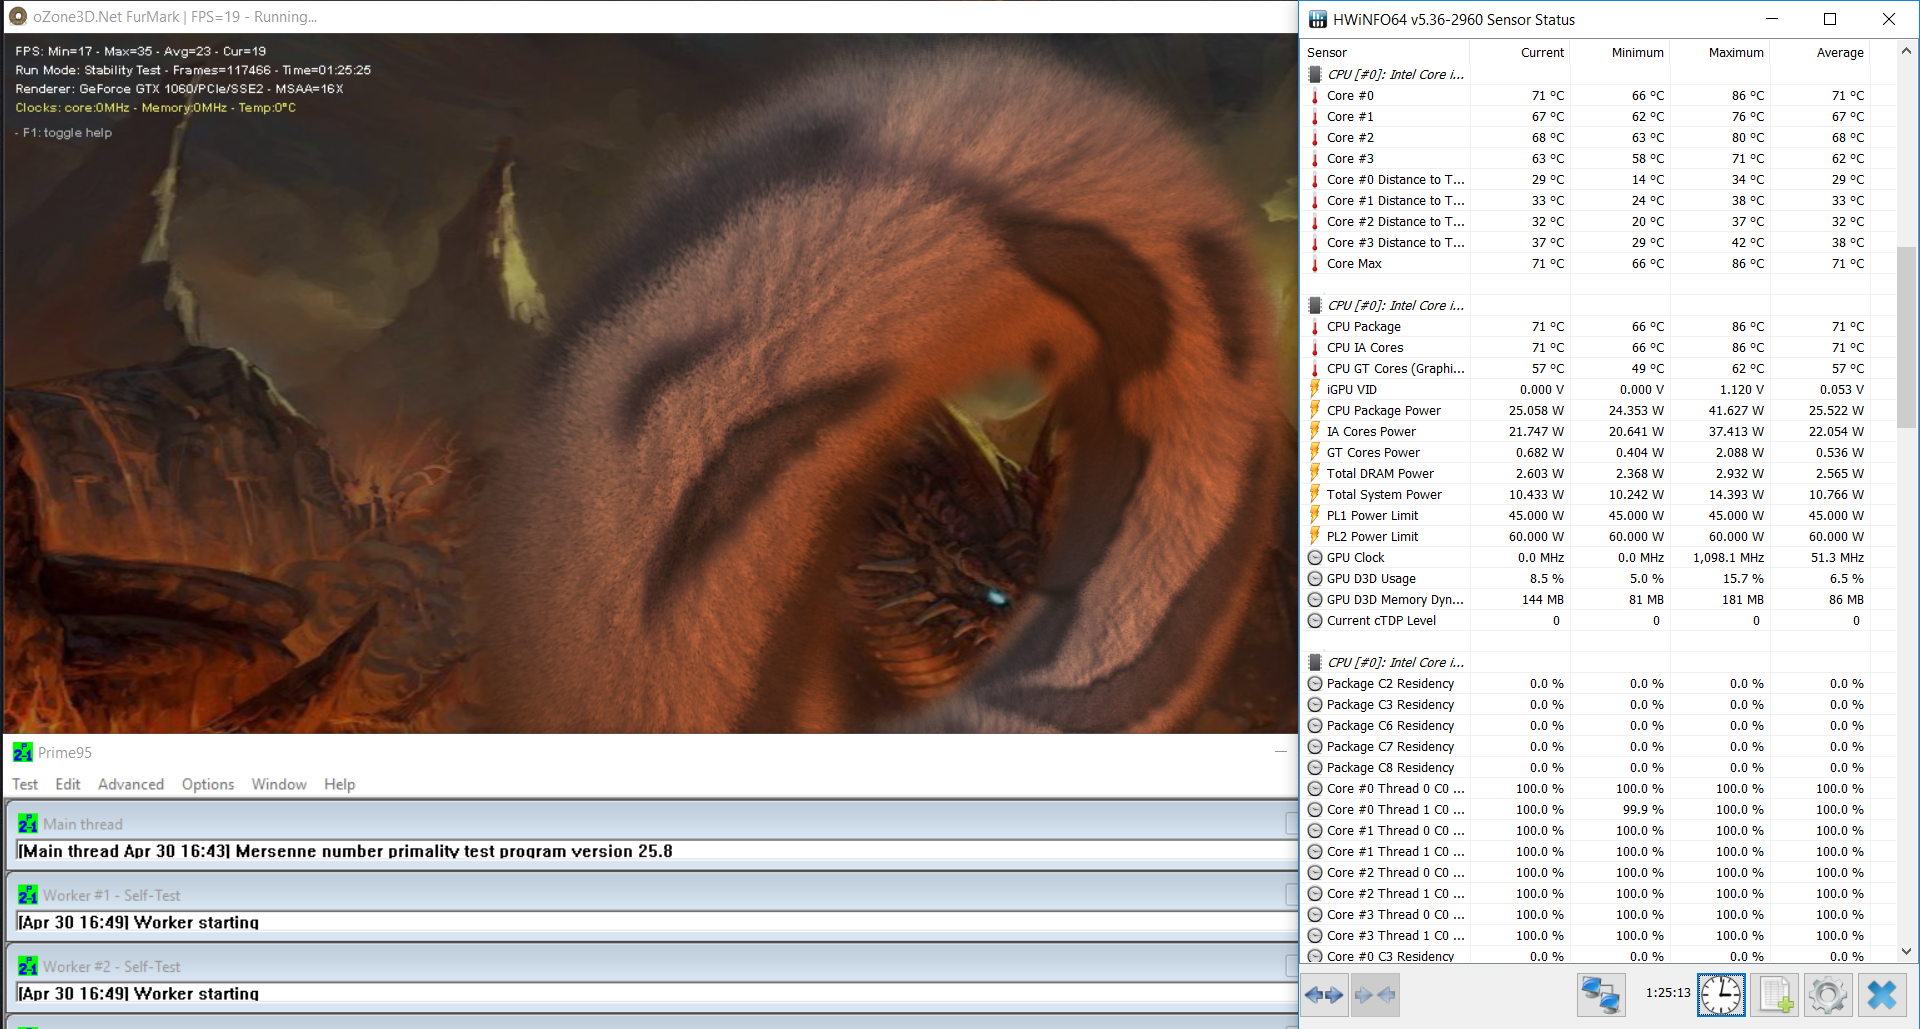Click the Minimum column header

pyautogui.click(x=1620, y=53)
